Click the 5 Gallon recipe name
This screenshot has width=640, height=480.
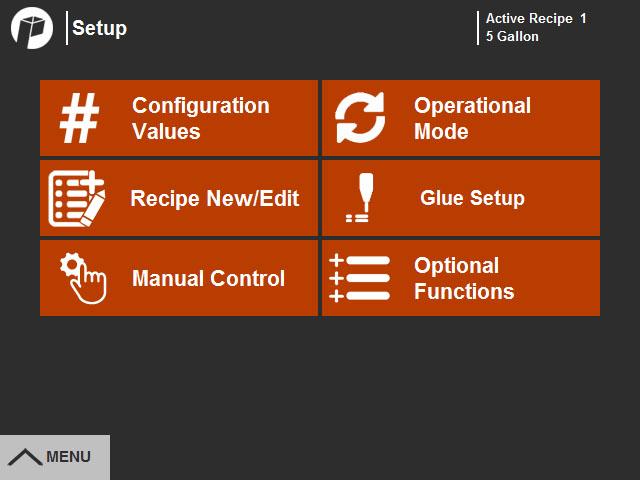coord(512,36)
